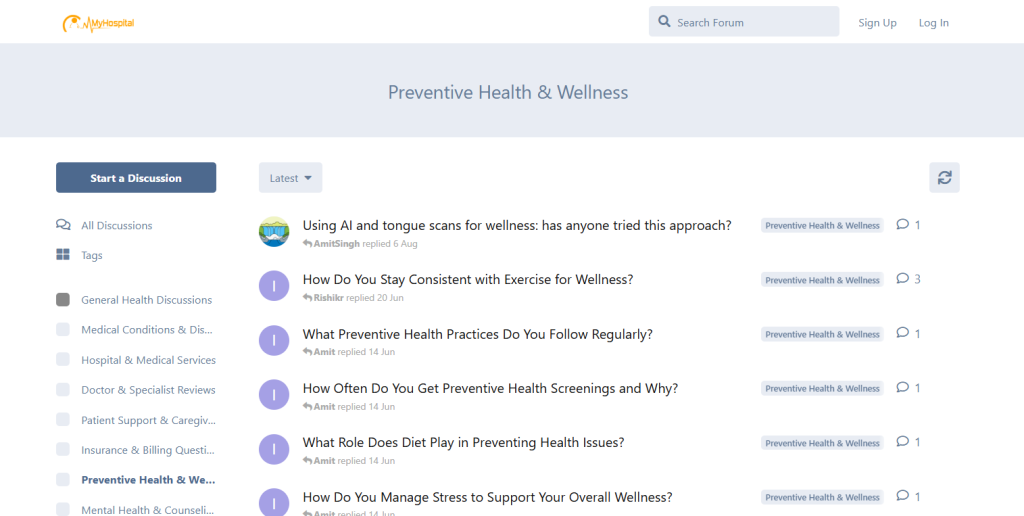Click the search magnifier icon
Screen dimensions: 1024x516
665,22
